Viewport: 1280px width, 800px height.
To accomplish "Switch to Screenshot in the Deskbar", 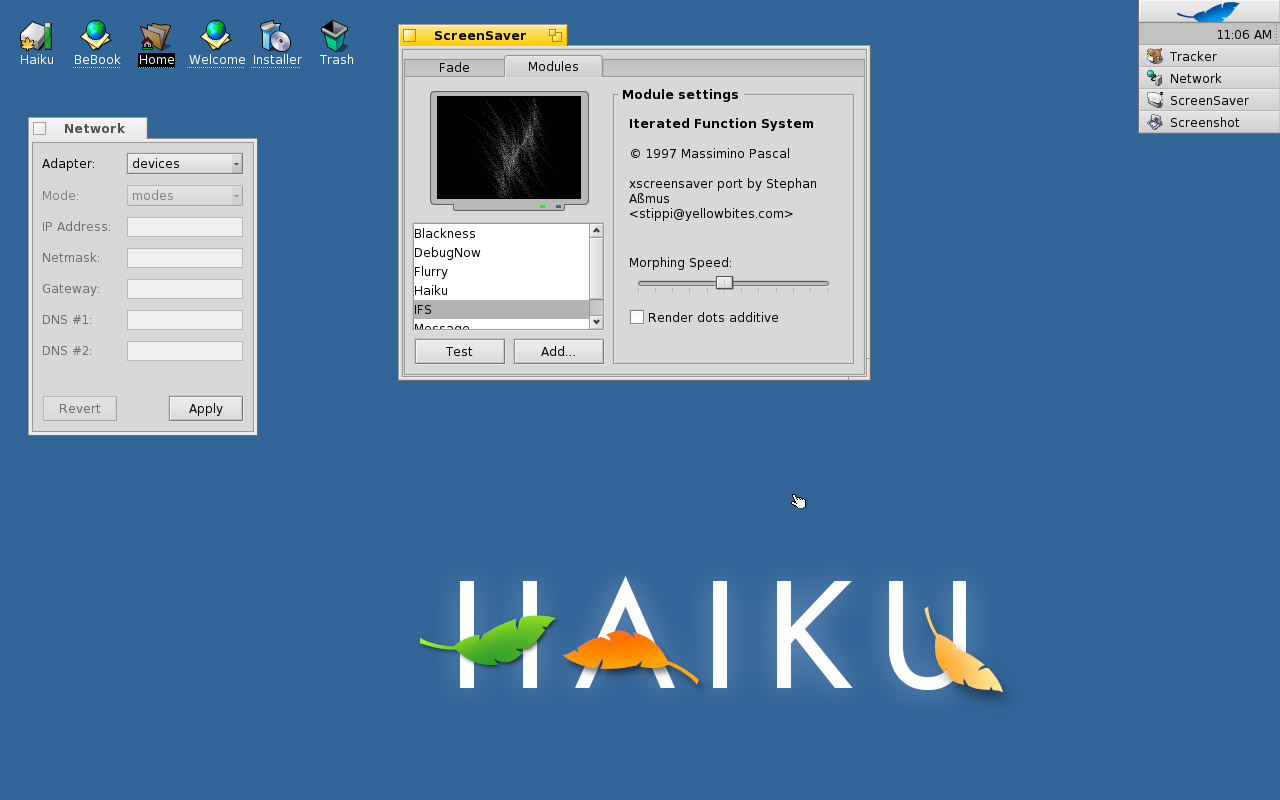I will (1209, 122).
